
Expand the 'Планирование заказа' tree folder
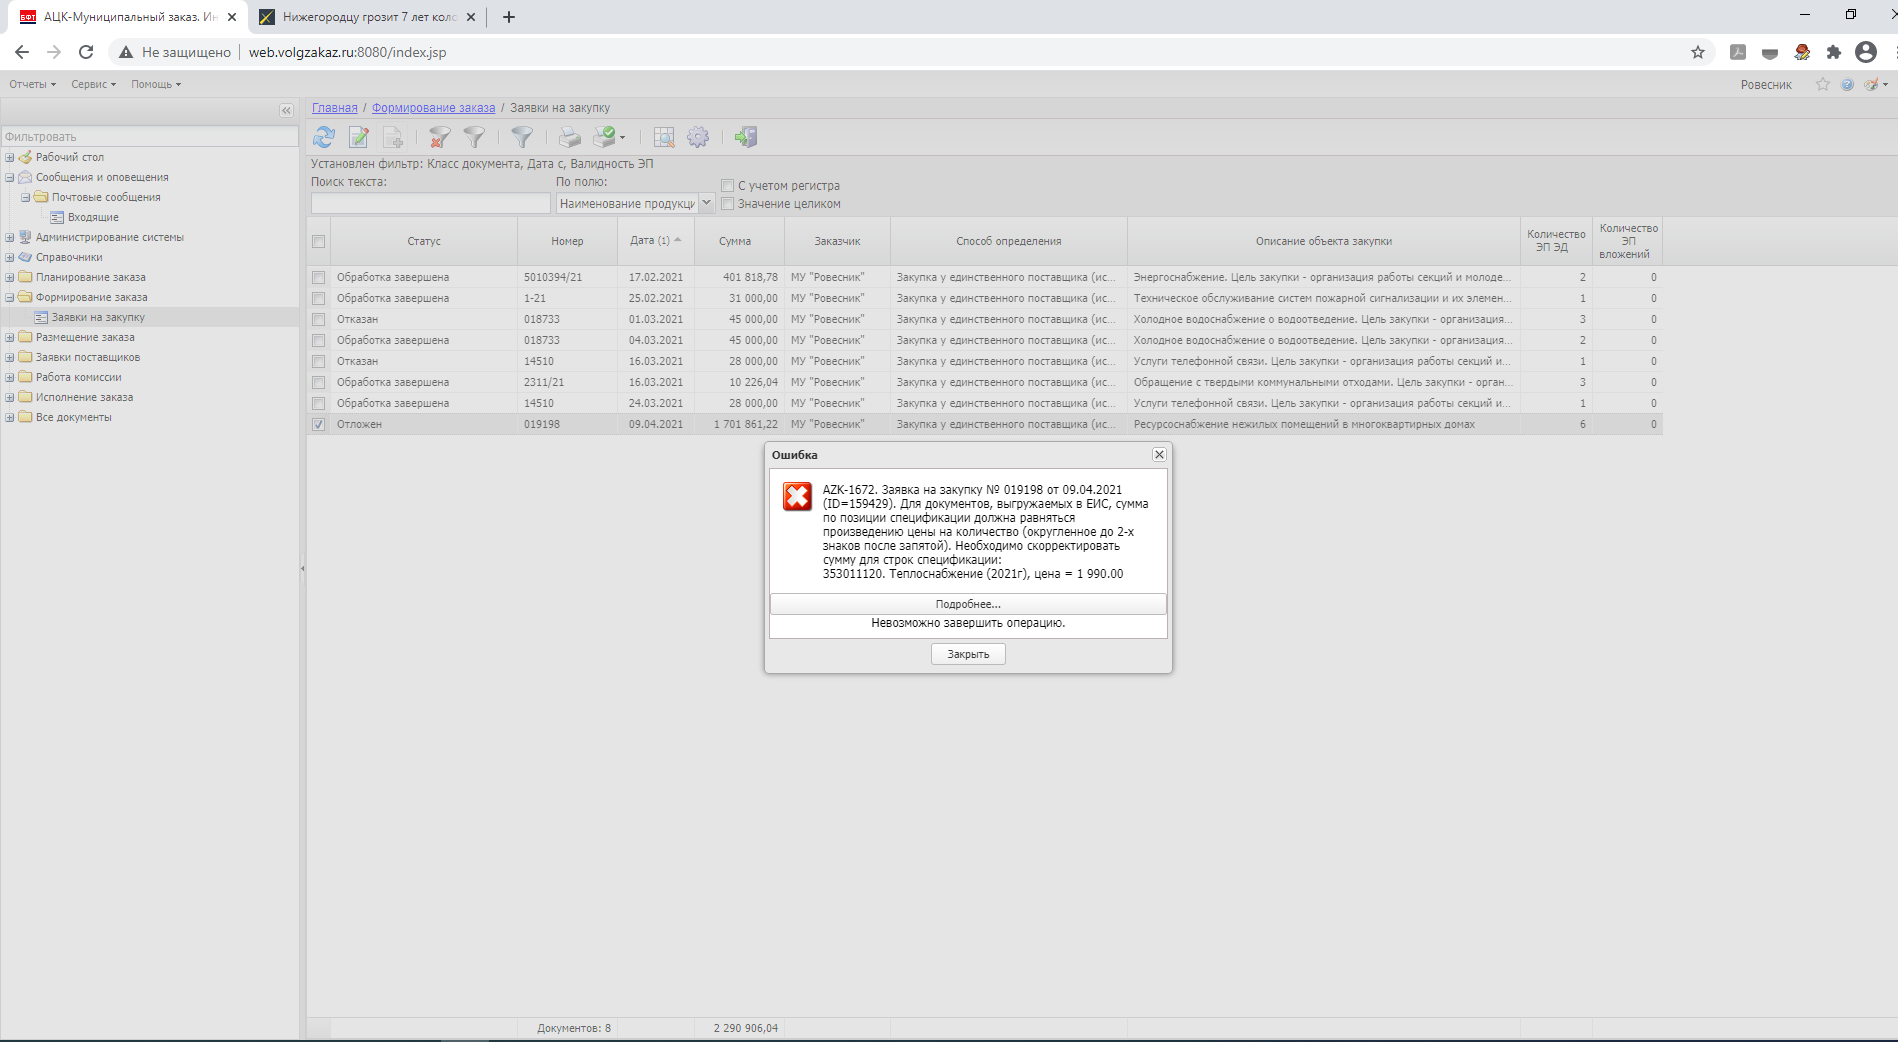10,277
